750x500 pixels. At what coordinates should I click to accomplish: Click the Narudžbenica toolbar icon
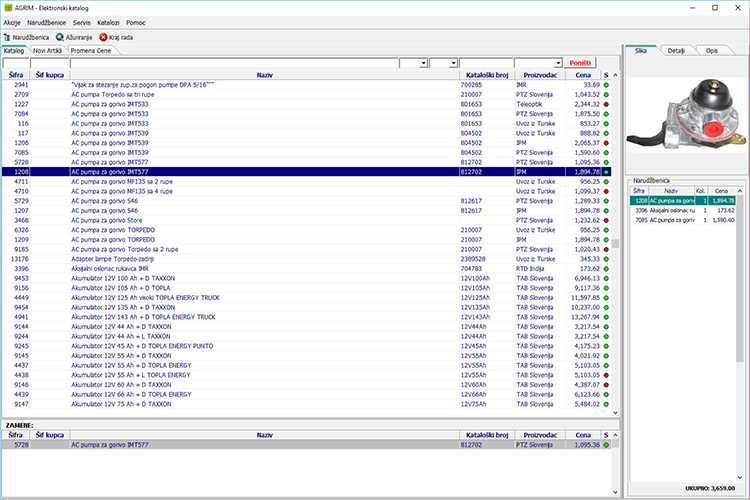pyautogui.click(x=8, y=36)
